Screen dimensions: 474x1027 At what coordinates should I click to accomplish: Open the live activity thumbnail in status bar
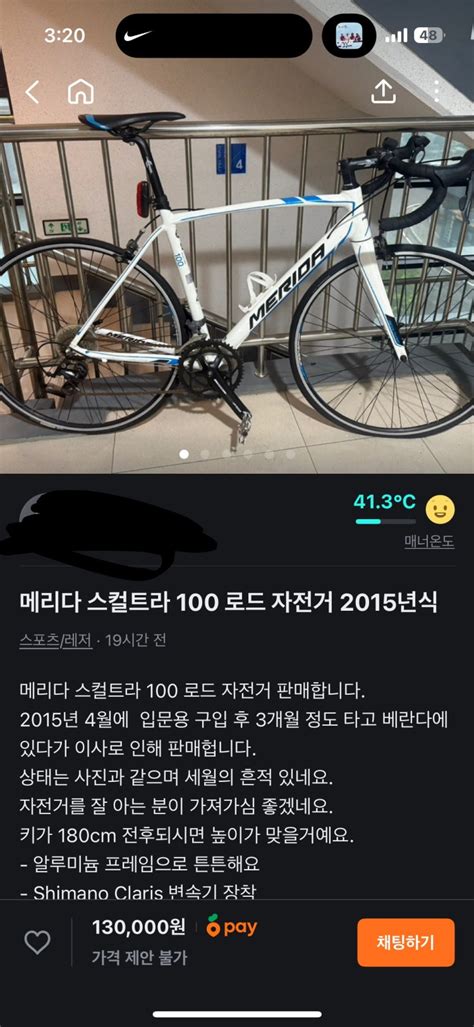click(x=348, y=35)
